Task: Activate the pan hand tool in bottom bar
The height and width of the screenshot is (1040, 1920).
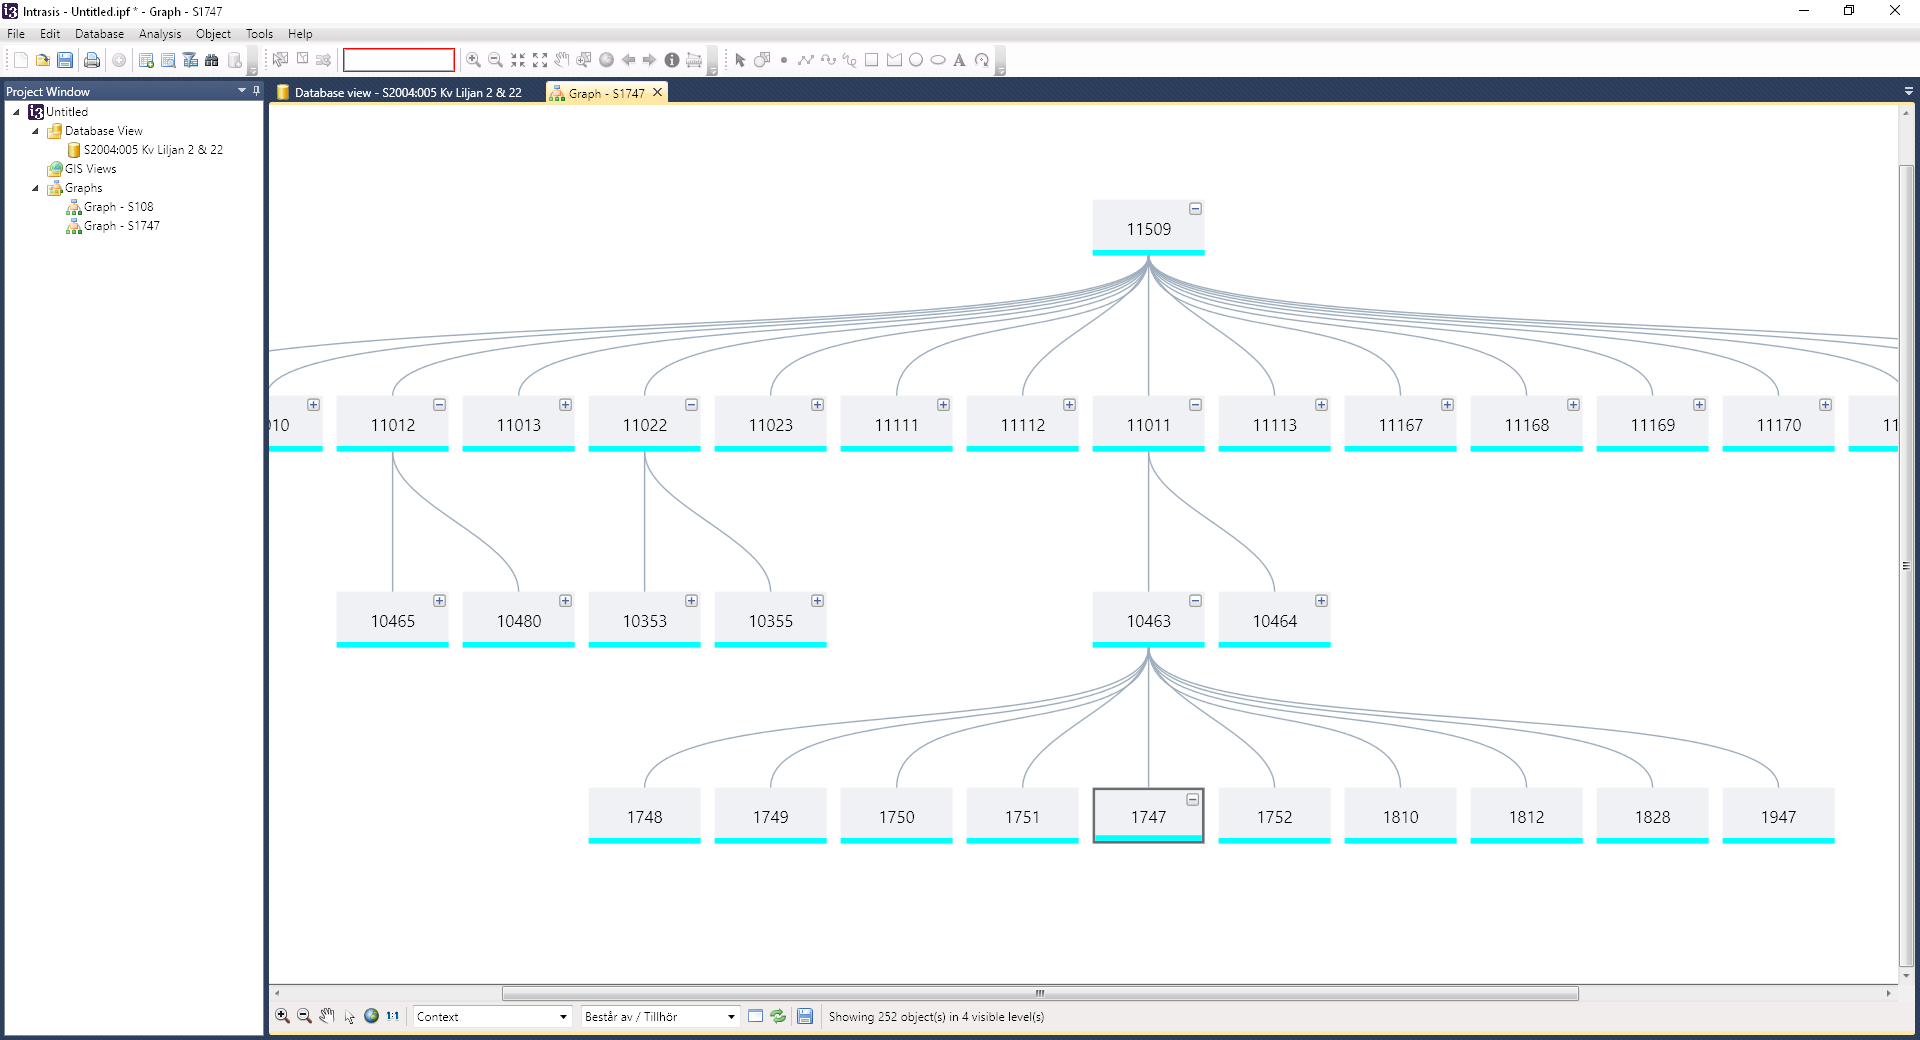Action: 327,1016
